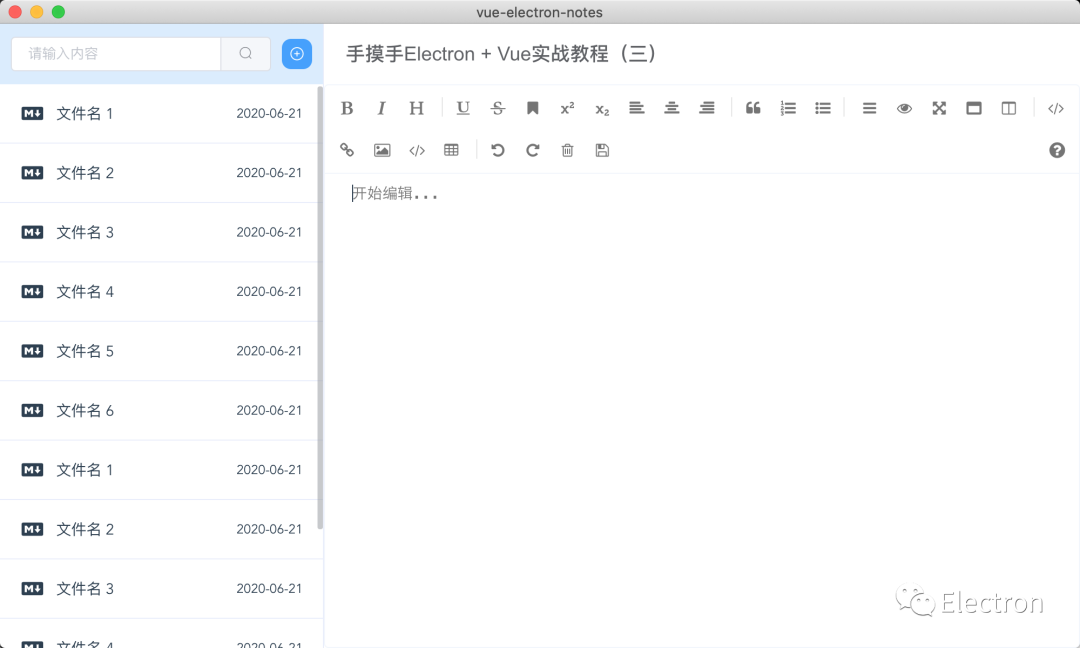Insert a hyperlink
1080x648 pixels.
pyautogui.click(x=347, y=150)
